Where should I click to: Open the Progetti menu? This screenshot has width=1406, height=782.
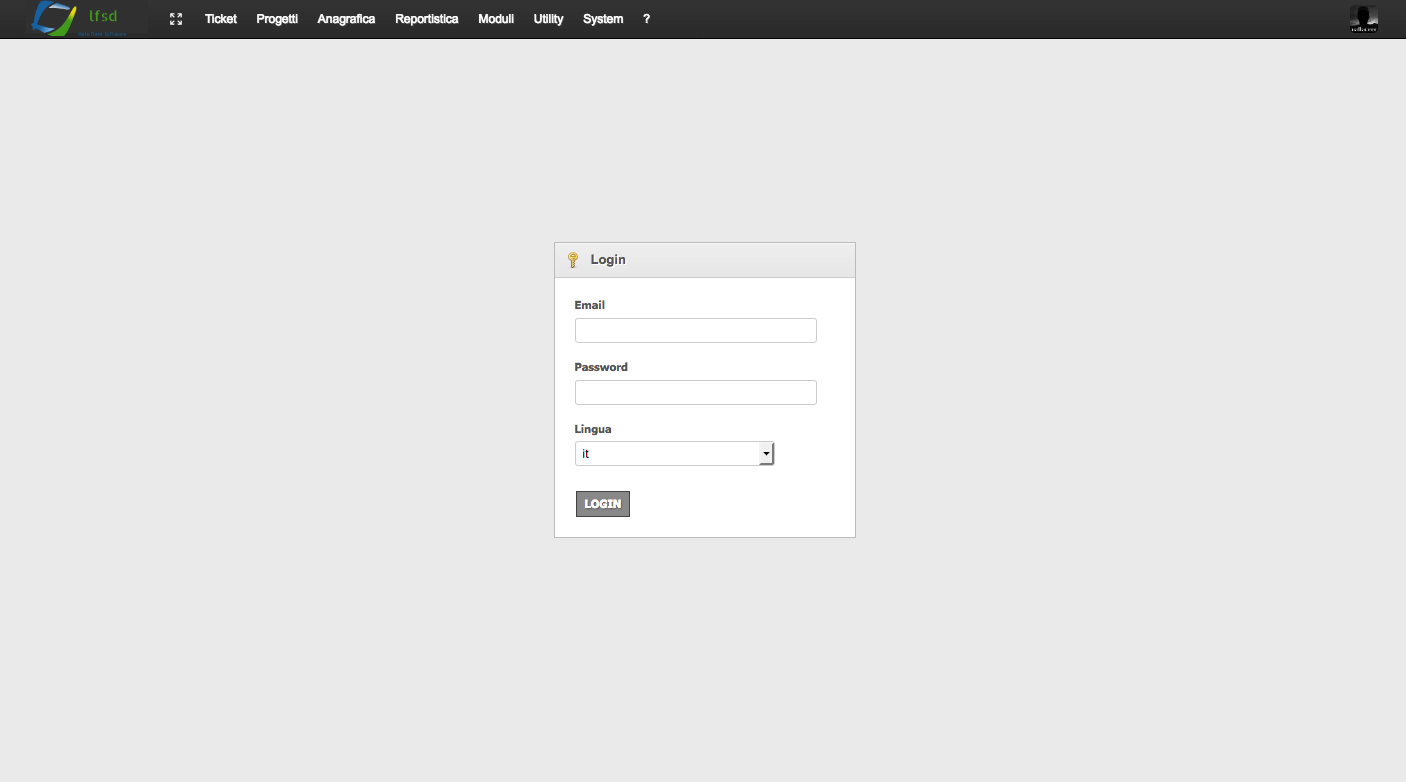click(277, 18)
